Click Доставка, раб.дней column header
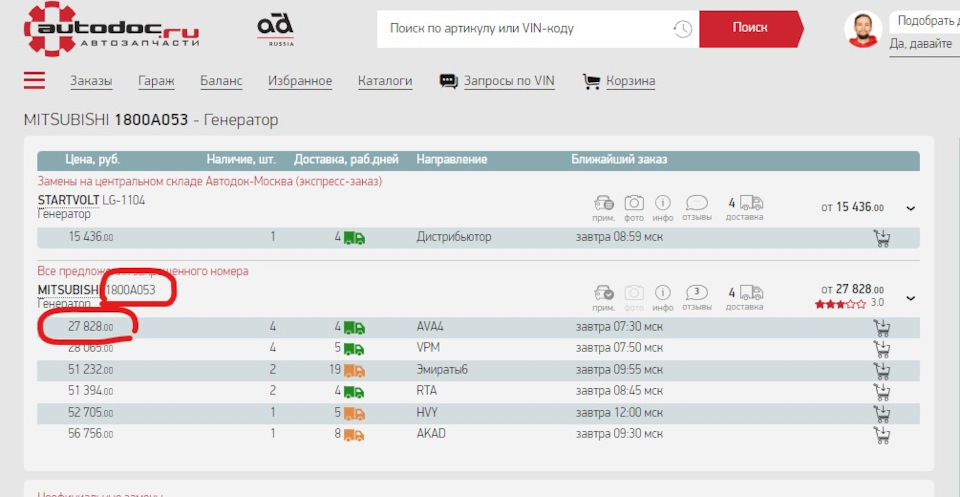The height and width of the screenshot is (497, 960). click(346, 160)
